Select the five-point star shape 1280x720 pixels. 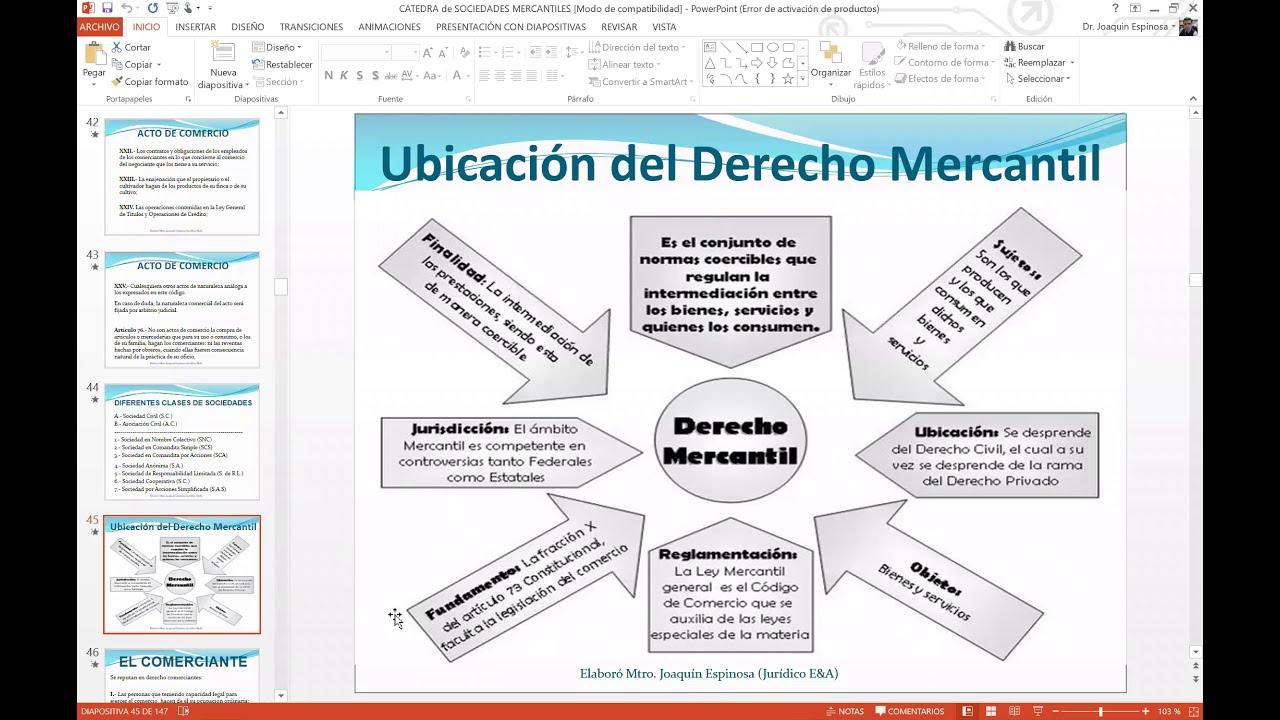pyautogui.click(x=788, y=79)
